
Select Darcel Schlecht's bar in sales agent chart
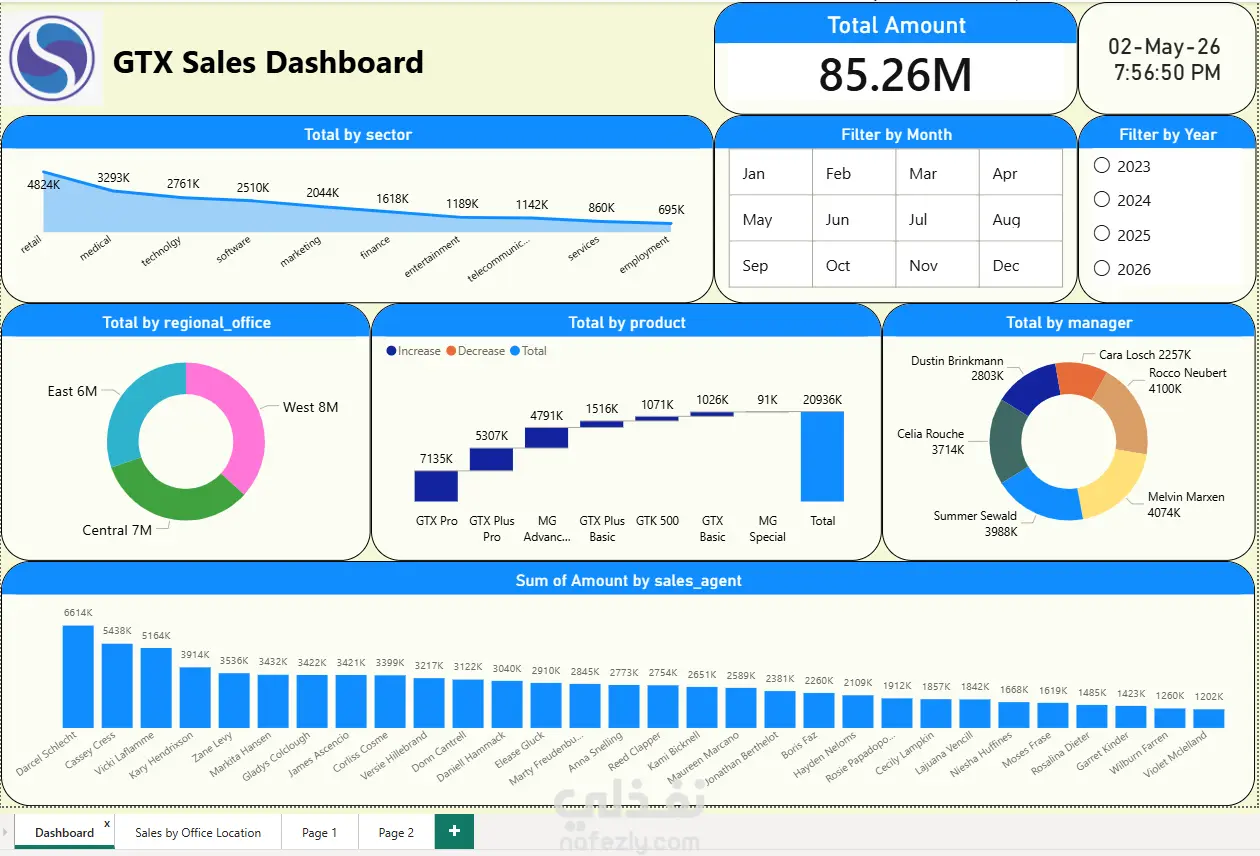click(78, 676)
